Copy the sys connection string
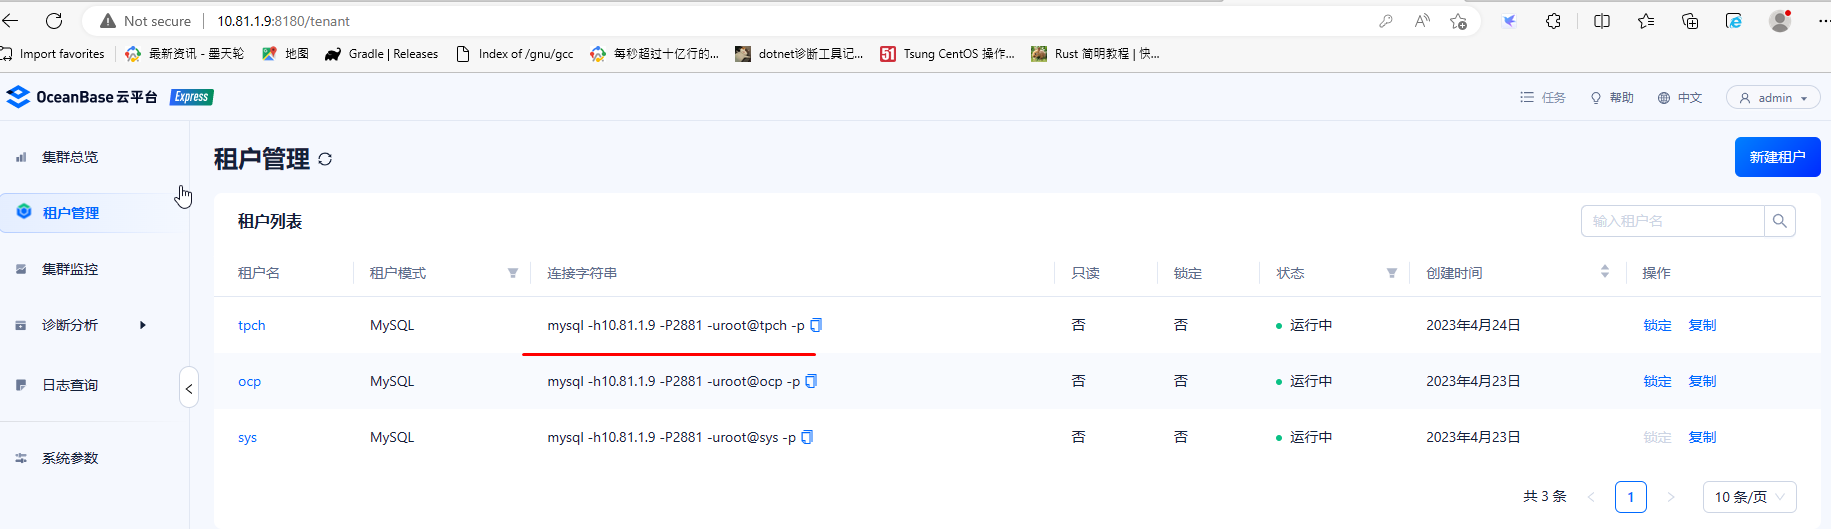The width and height of the screenshot is (1831, 529). coord(807,437)
